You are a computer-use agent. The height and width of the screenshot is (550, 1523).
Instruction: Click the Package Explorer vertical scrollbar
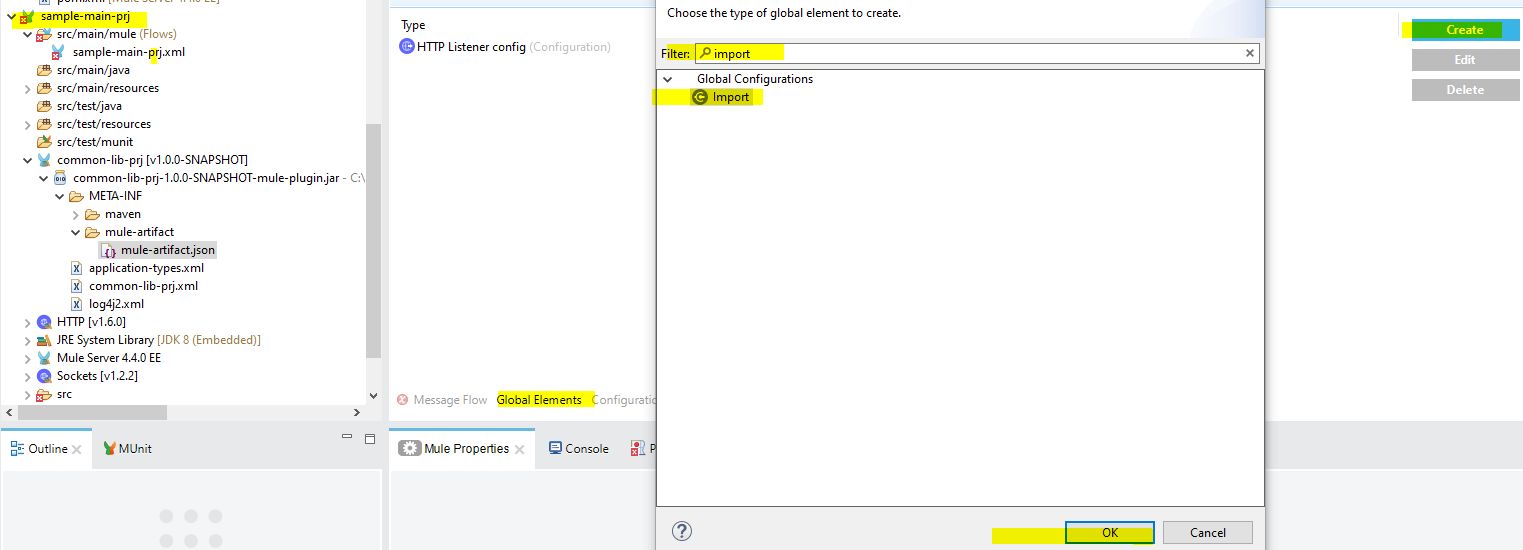(x=374, y=240)
